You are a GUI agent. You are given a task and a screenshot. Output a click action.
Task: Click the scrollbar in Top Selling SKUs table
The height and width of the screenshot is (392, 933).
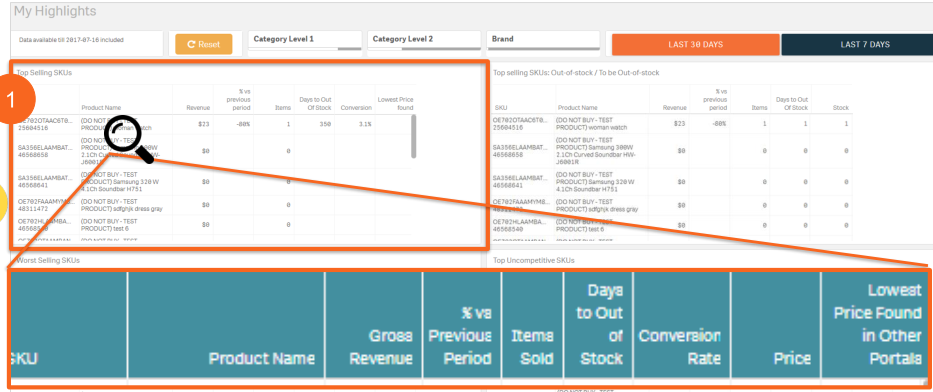pyautogui.click(x=414, y=137)
